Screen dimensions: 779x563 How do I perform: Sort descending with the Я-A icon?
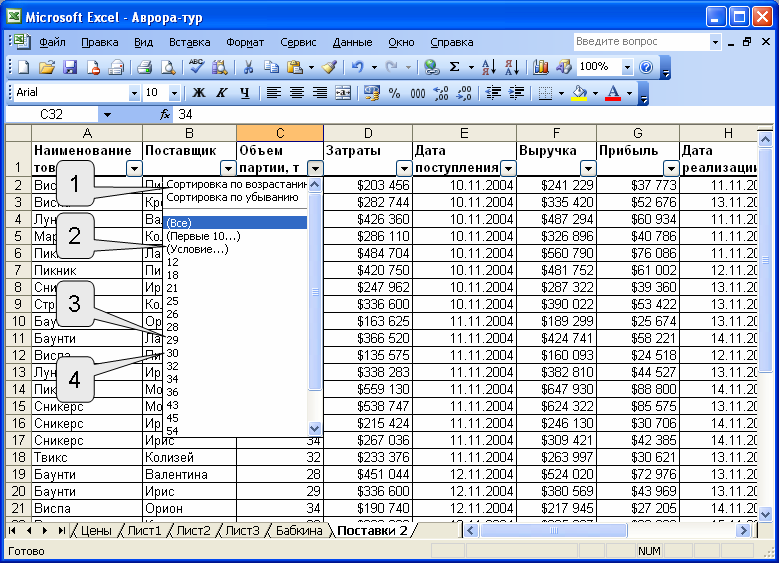pos(512,67)
